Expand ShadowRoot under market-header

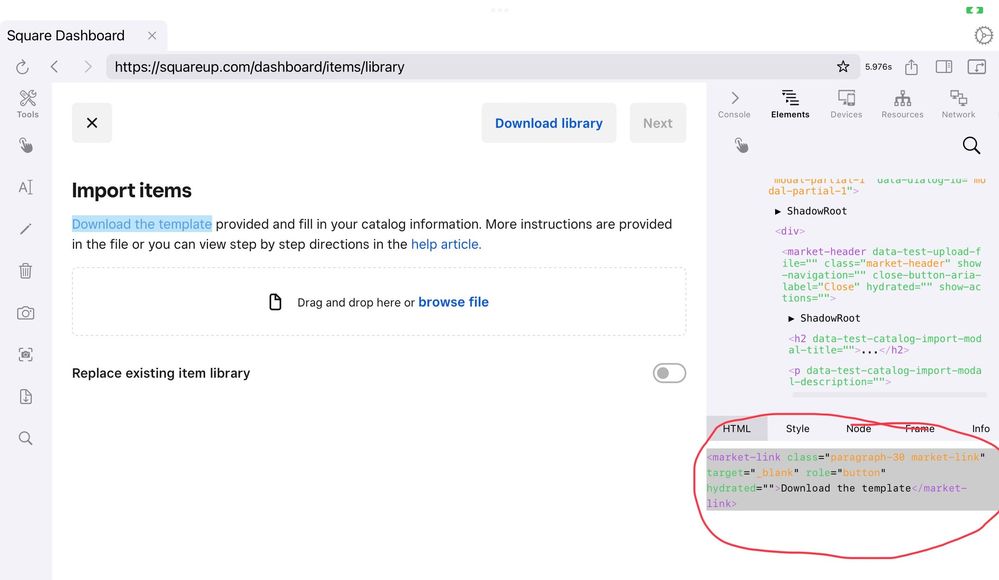(793, 318)
